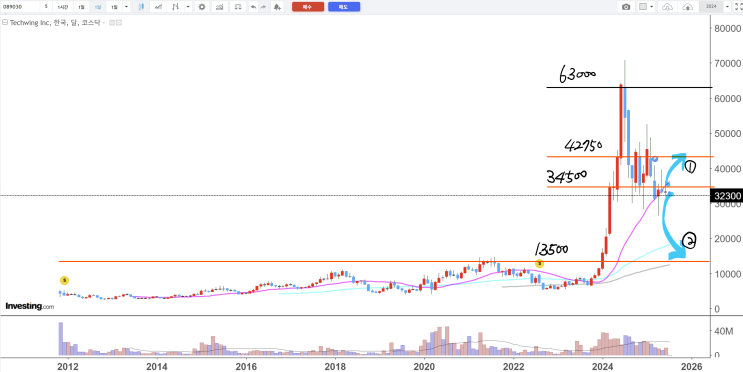The image size is (743, 372).
Task: Click the tall volume bar at 2012
Action: click(x=61, y=339)
